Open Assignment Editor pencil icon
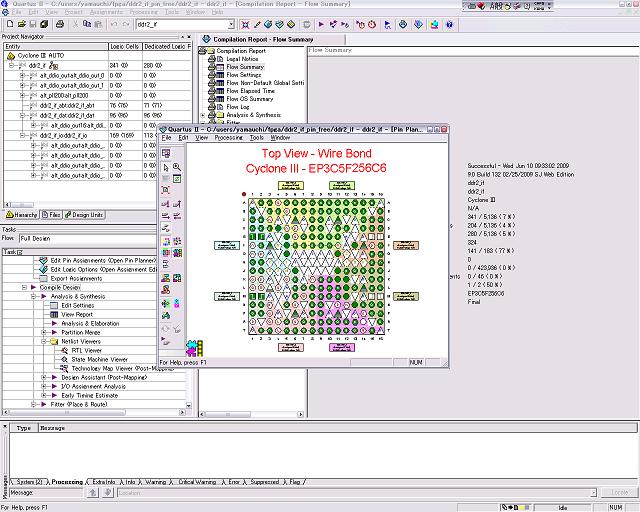This screenshot has width=640, height=512. click(x=257, y=24)
